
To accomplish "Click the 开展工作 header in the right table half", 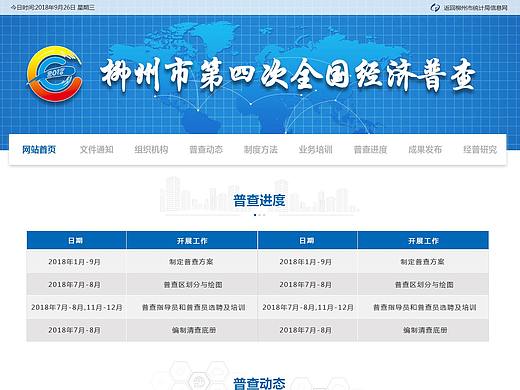I will [x=423, y=241].
